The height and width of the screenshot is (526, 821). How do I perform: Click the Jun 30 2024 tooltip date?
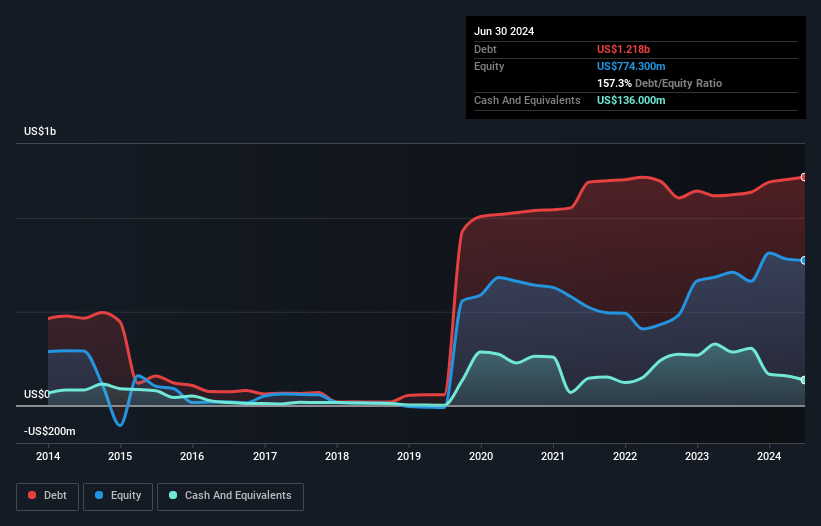click(x=504, y=31)
